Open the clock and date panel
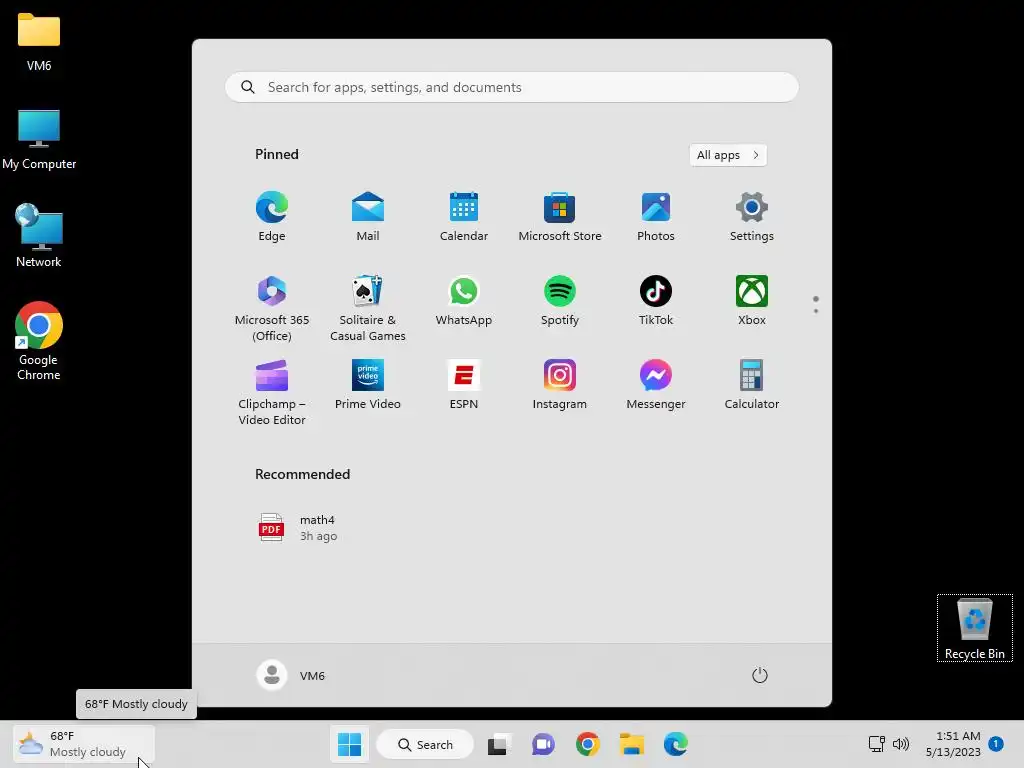The image size is (1024, 768). point(953,744)
